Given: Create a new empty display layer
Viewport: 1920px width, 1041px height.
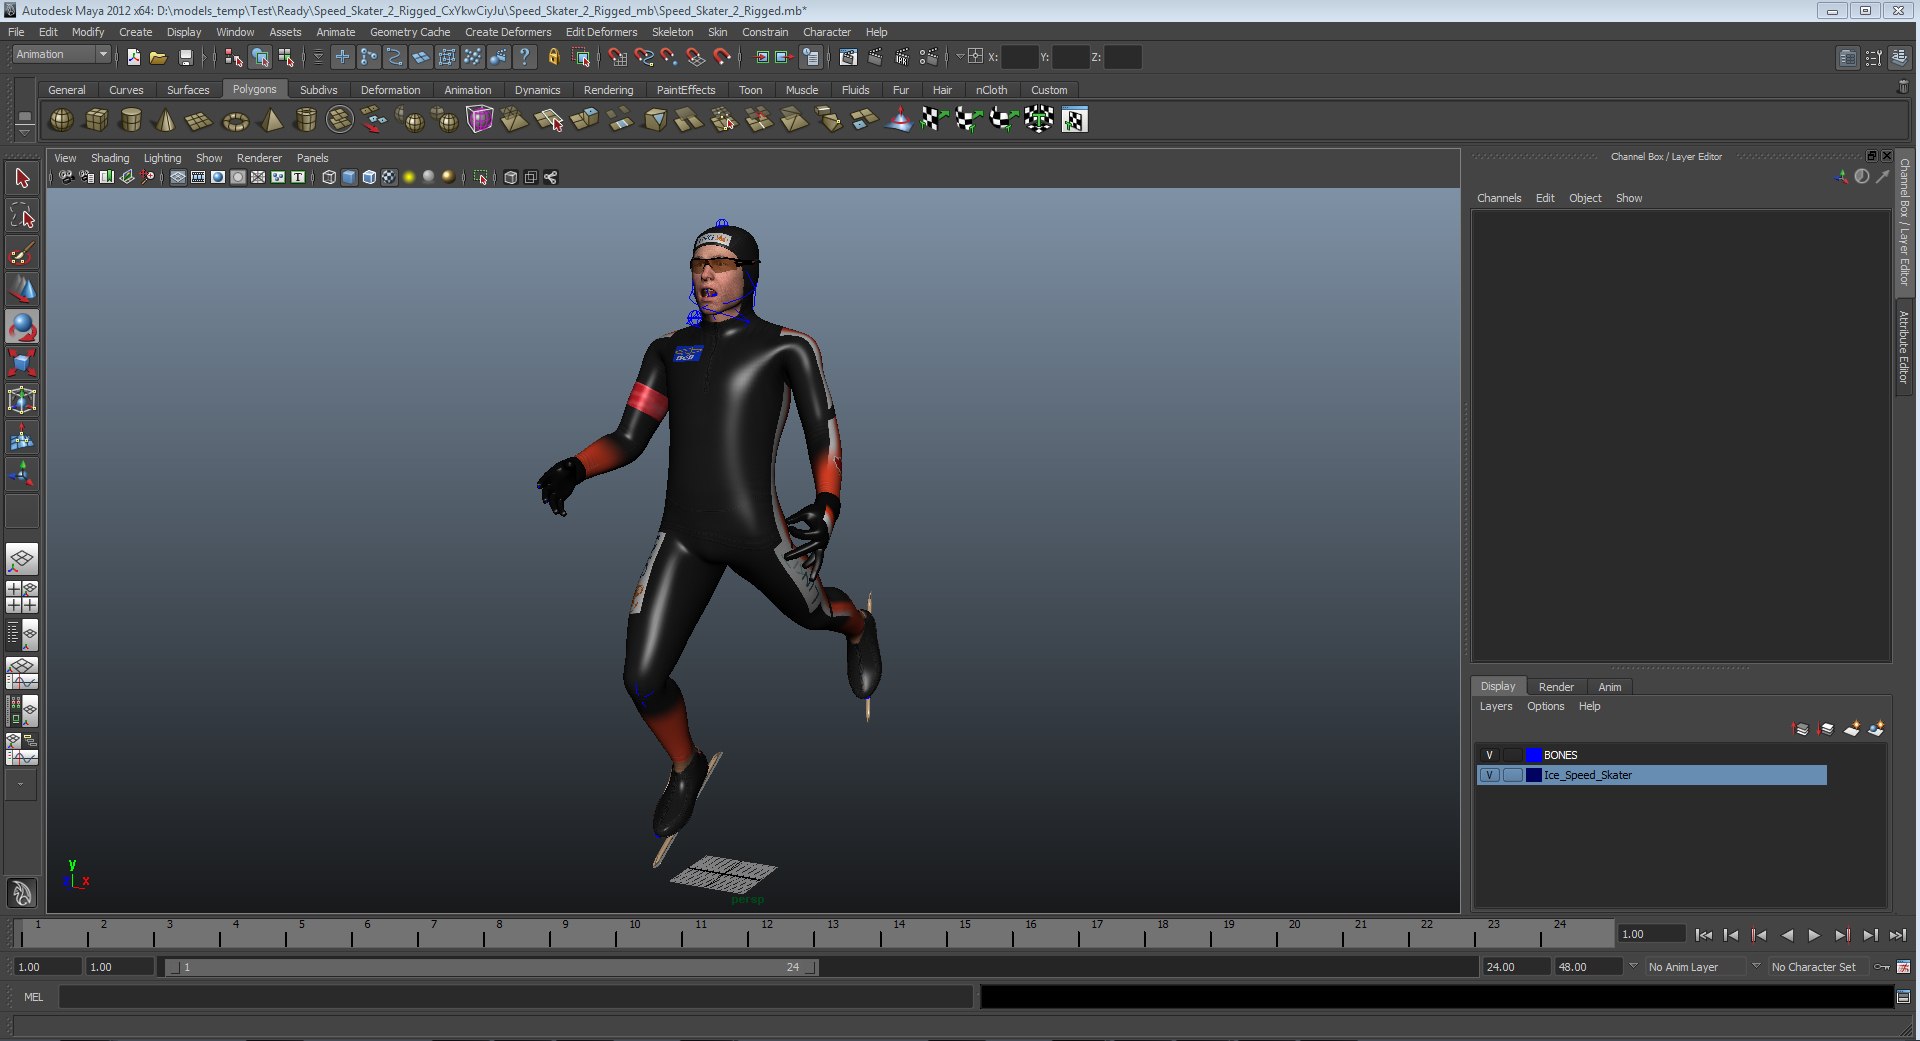Looking at the screenshot, I should (x=1852, y=729).
